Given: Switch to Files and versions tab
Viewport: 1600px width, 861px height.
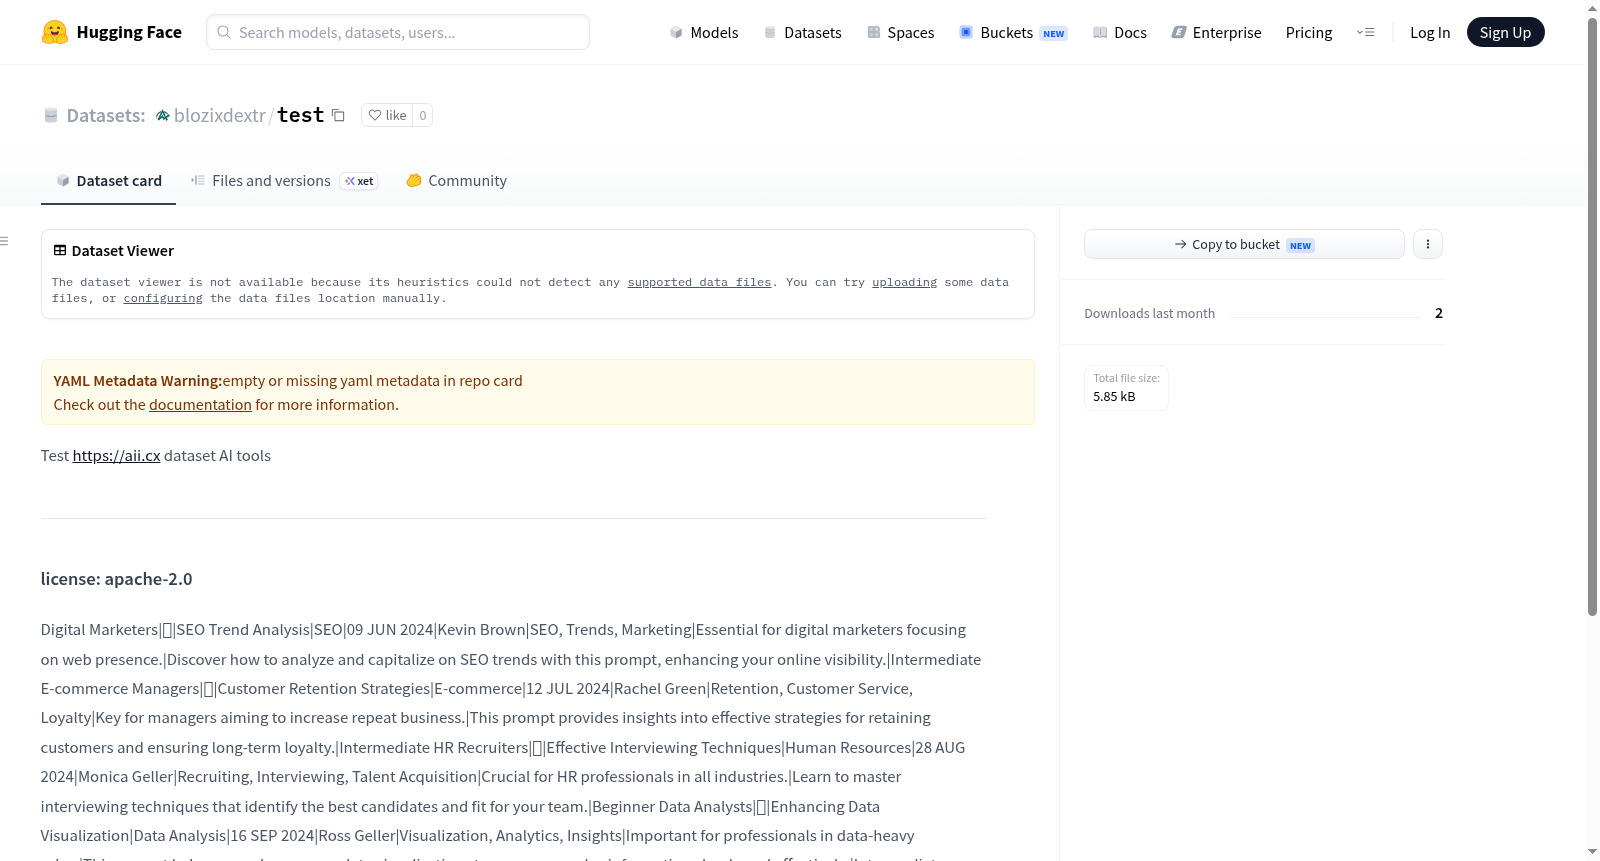Looking at the screenshot, I should [x=284, y=181].
